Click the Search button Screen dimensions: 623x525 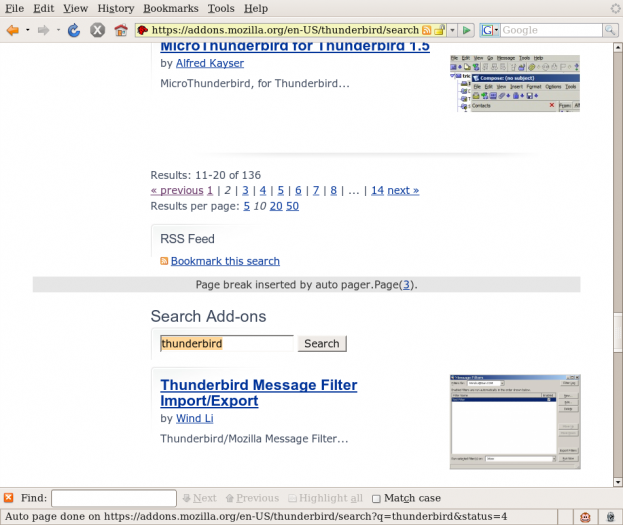322,343
